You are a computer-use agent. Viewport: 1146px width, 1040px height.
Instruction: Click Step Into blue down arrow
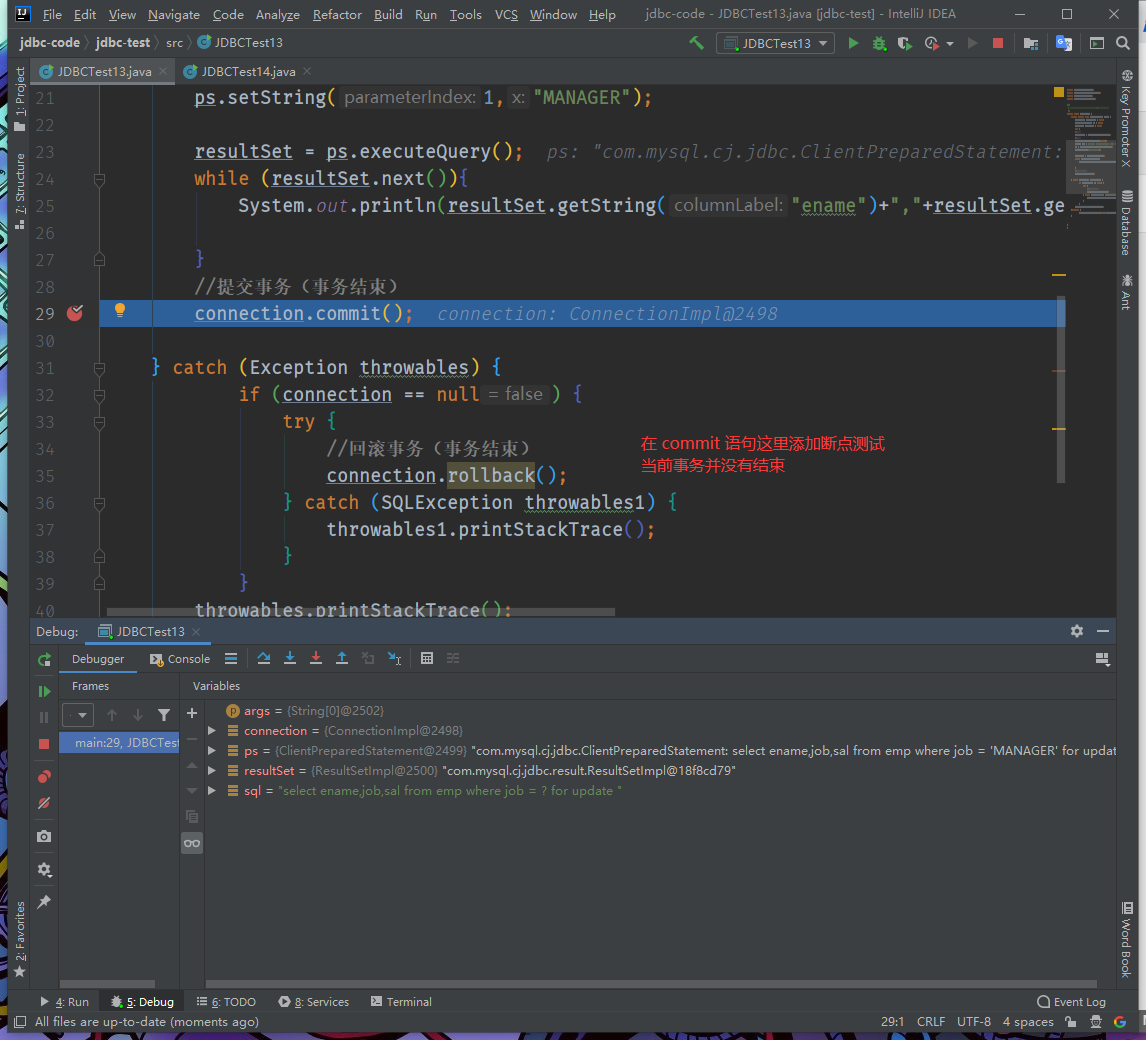coord(290,658)
